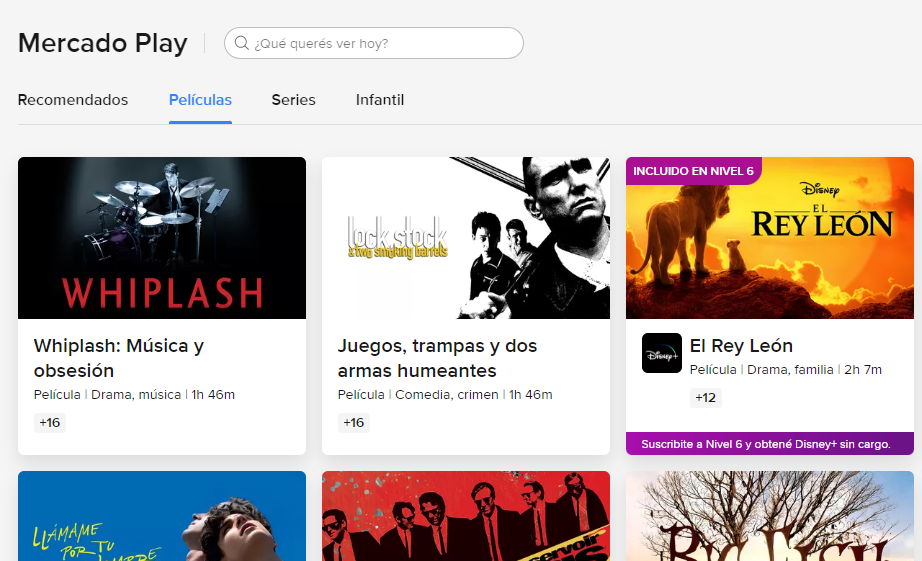Open the El Rey León poster image

click(770, 238)
